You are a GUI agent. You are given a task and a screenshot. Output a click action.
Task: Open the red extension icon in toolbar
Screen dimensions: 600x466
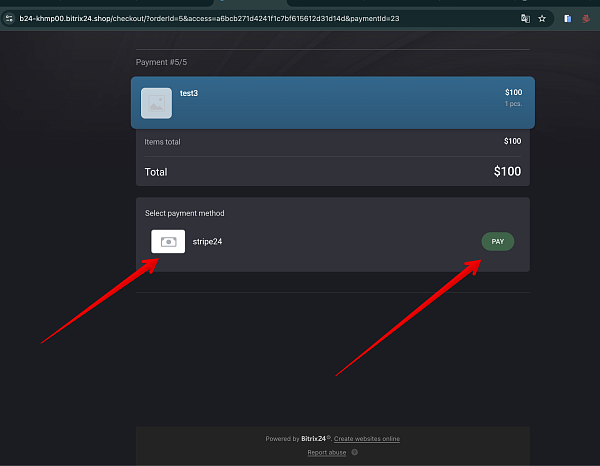586,18
